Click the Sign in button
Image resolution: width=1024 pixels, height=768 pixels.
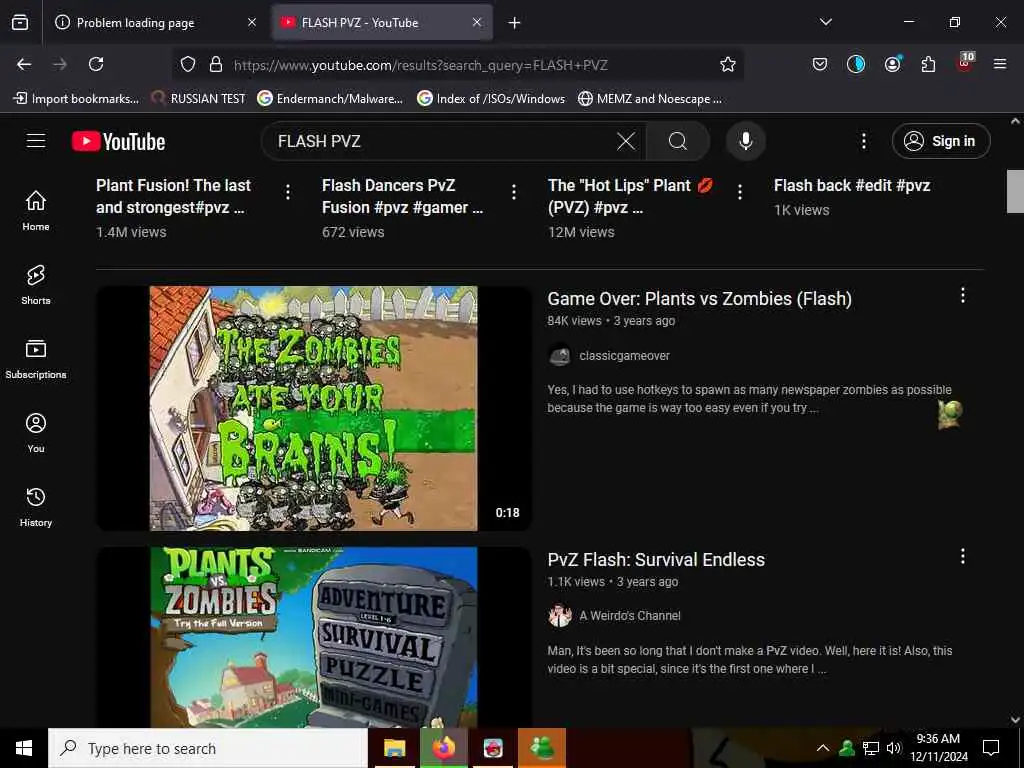(940, 141)
